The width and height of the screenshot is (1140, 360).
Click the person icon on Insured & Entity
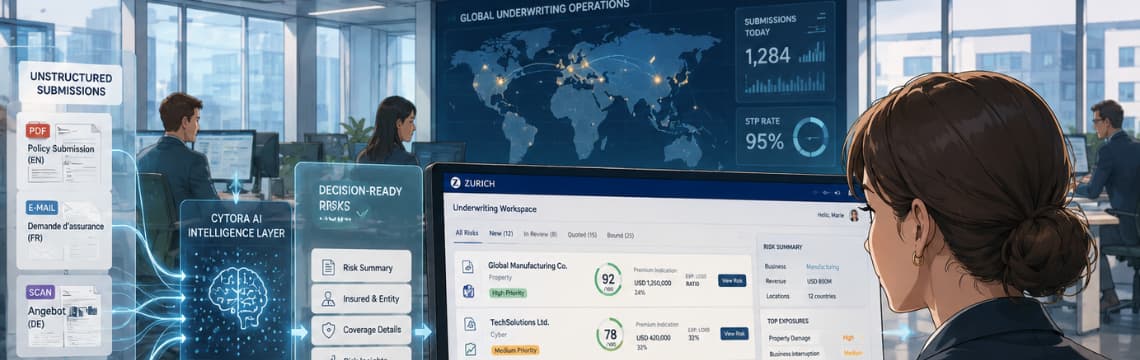[329, 299]
